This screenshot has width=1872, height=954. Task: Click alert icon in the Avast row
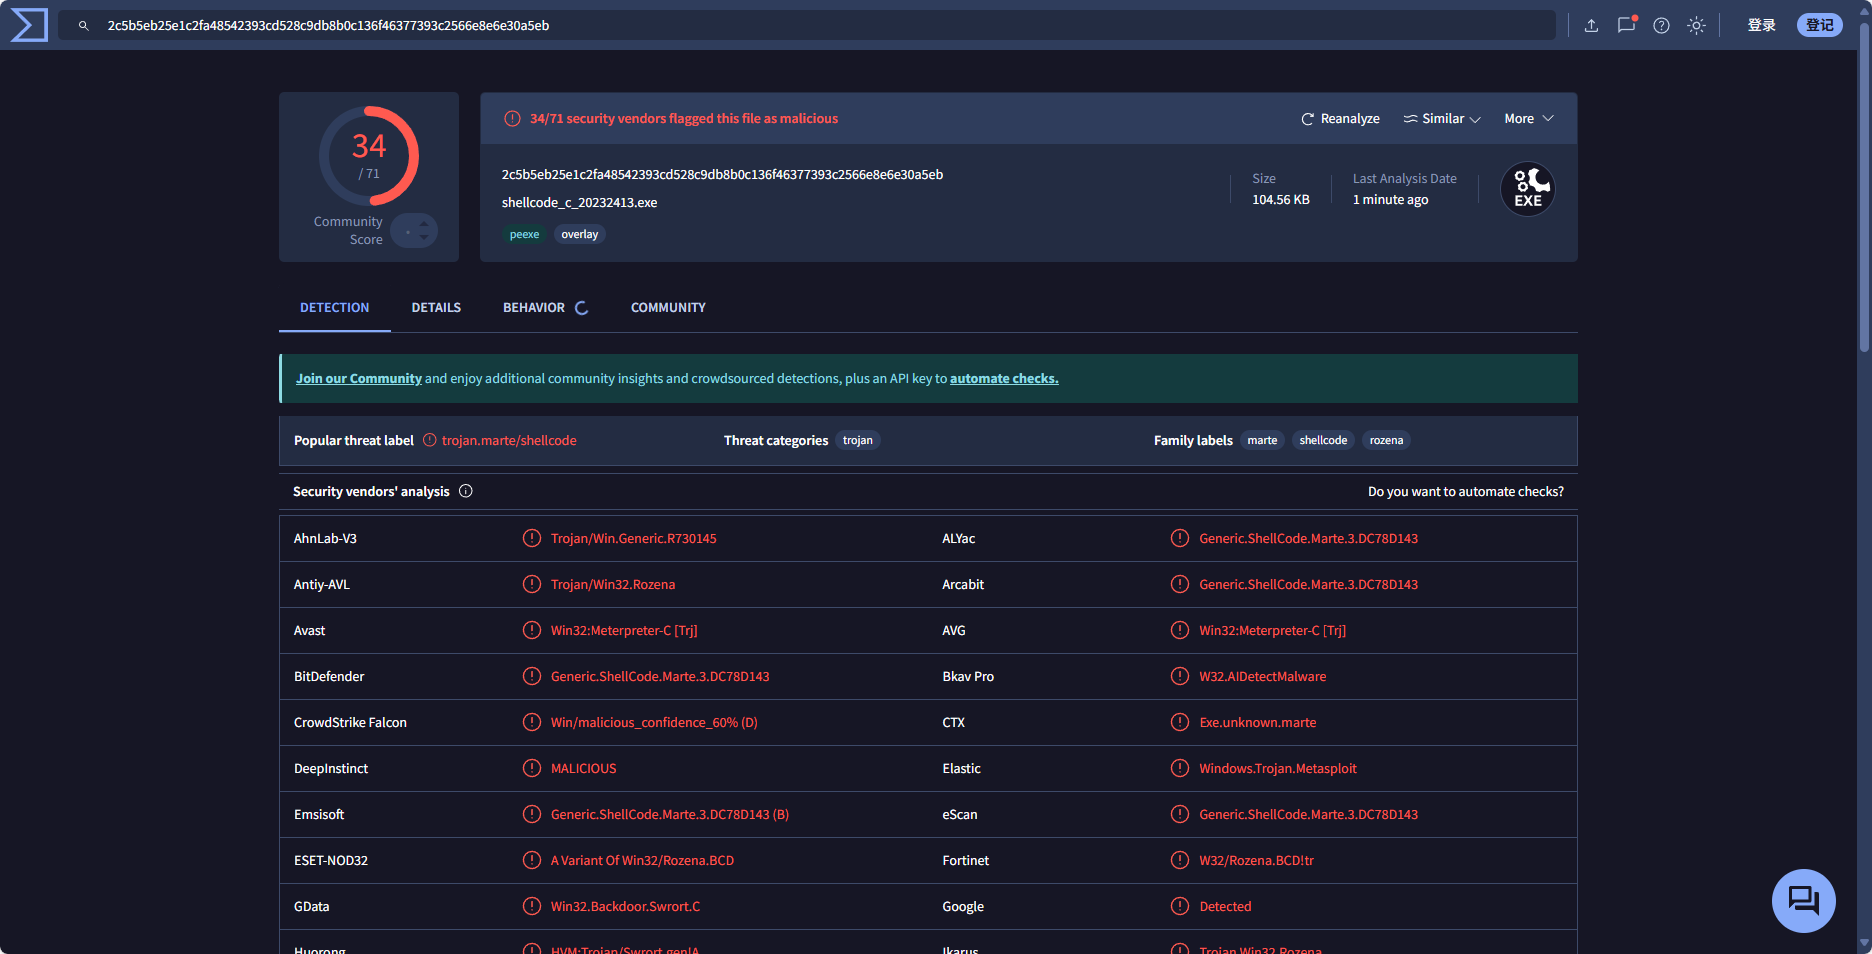[532, 630]
